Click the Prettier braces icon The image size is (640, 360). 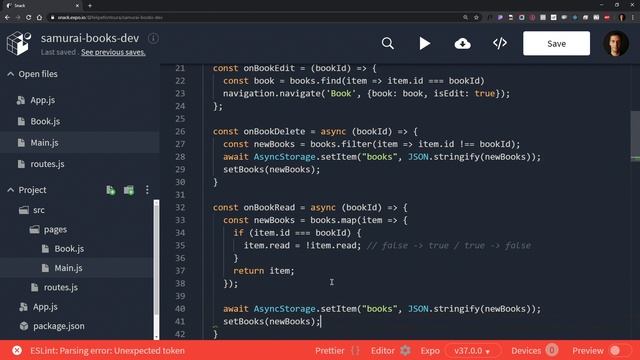point(356,351)
